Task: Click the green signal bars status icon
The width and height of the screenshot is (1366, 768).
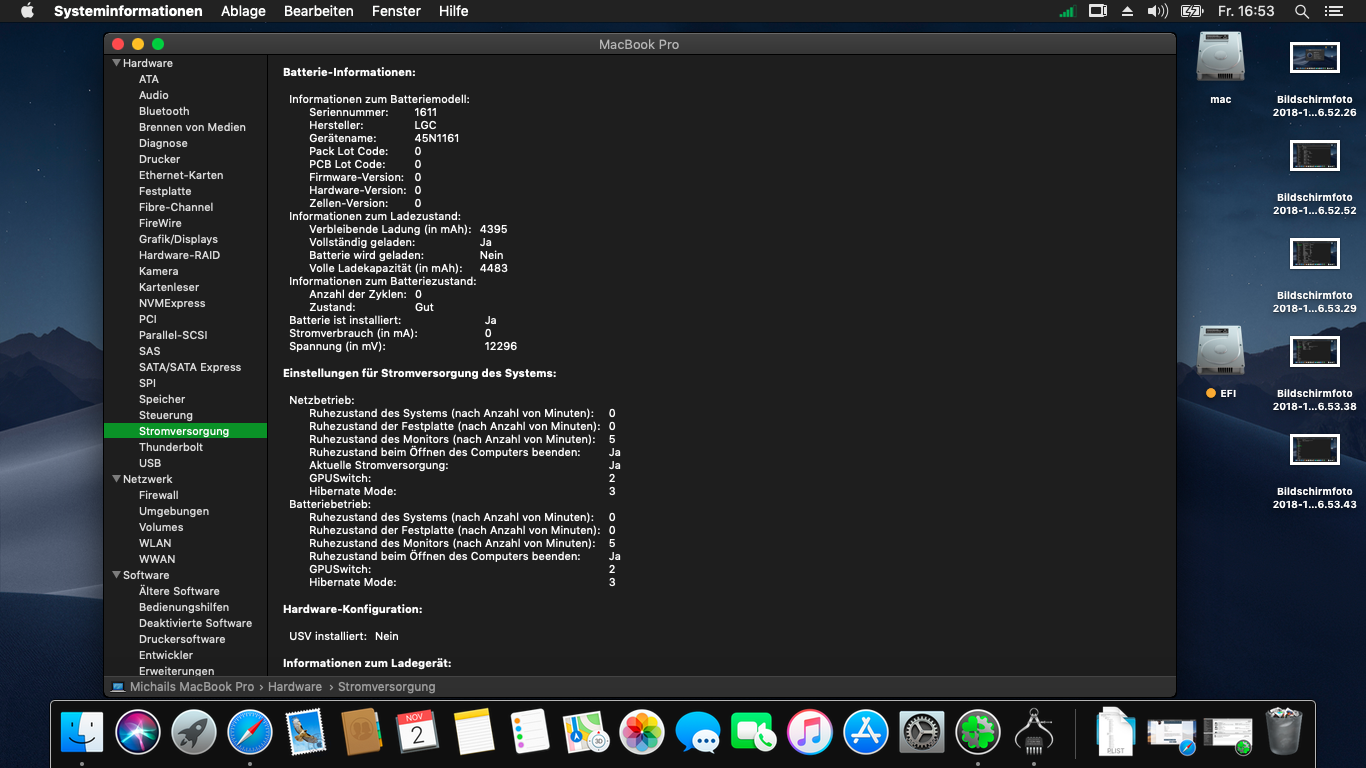Action: (1067, 11)
